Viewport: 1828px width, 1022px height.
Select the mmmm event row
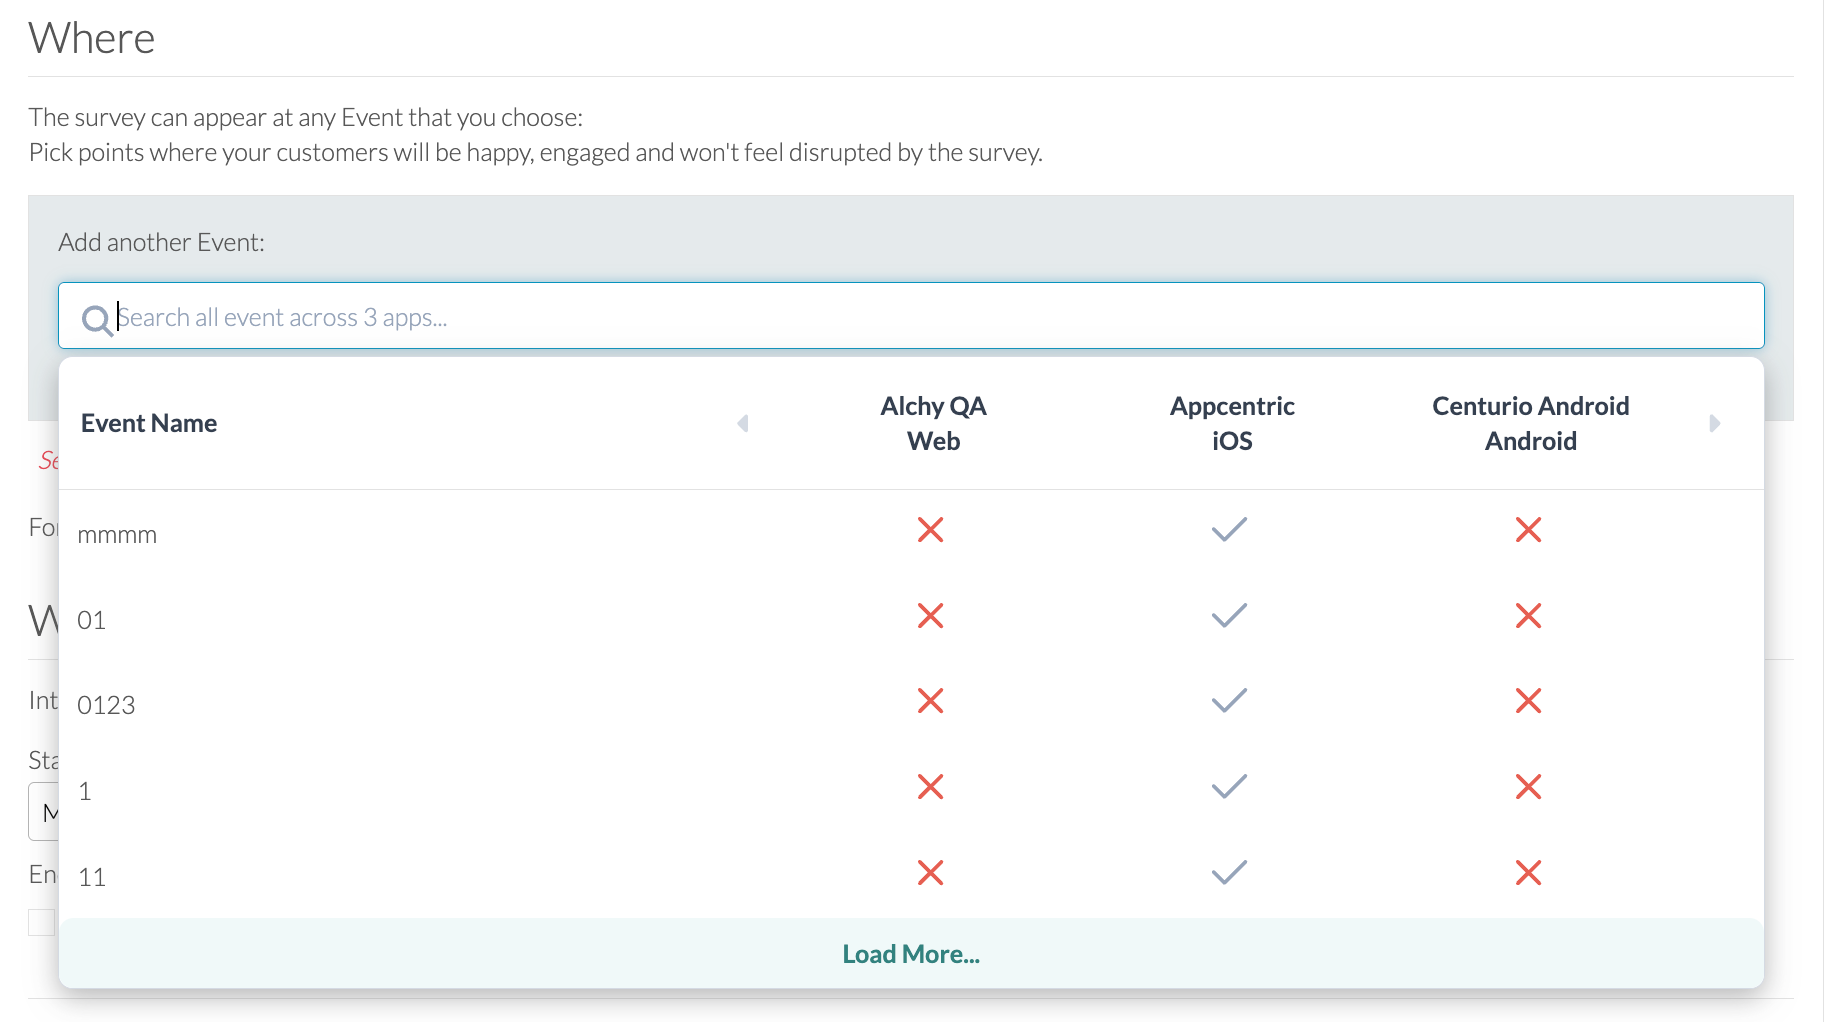pos(117,535)
